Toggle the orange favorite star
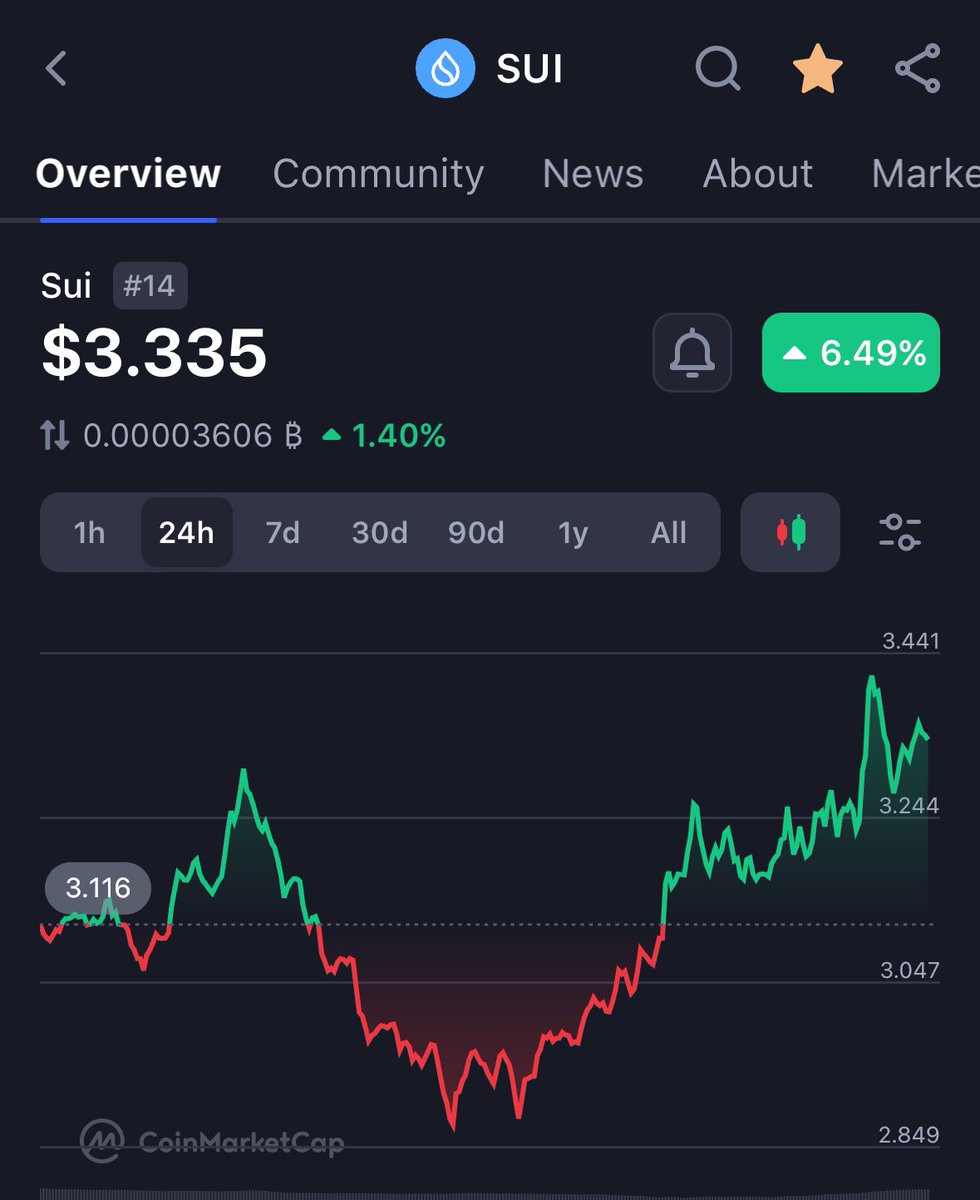Viewport: 980px width, 1200px height. pyautogui.click(x=818, y=69)
